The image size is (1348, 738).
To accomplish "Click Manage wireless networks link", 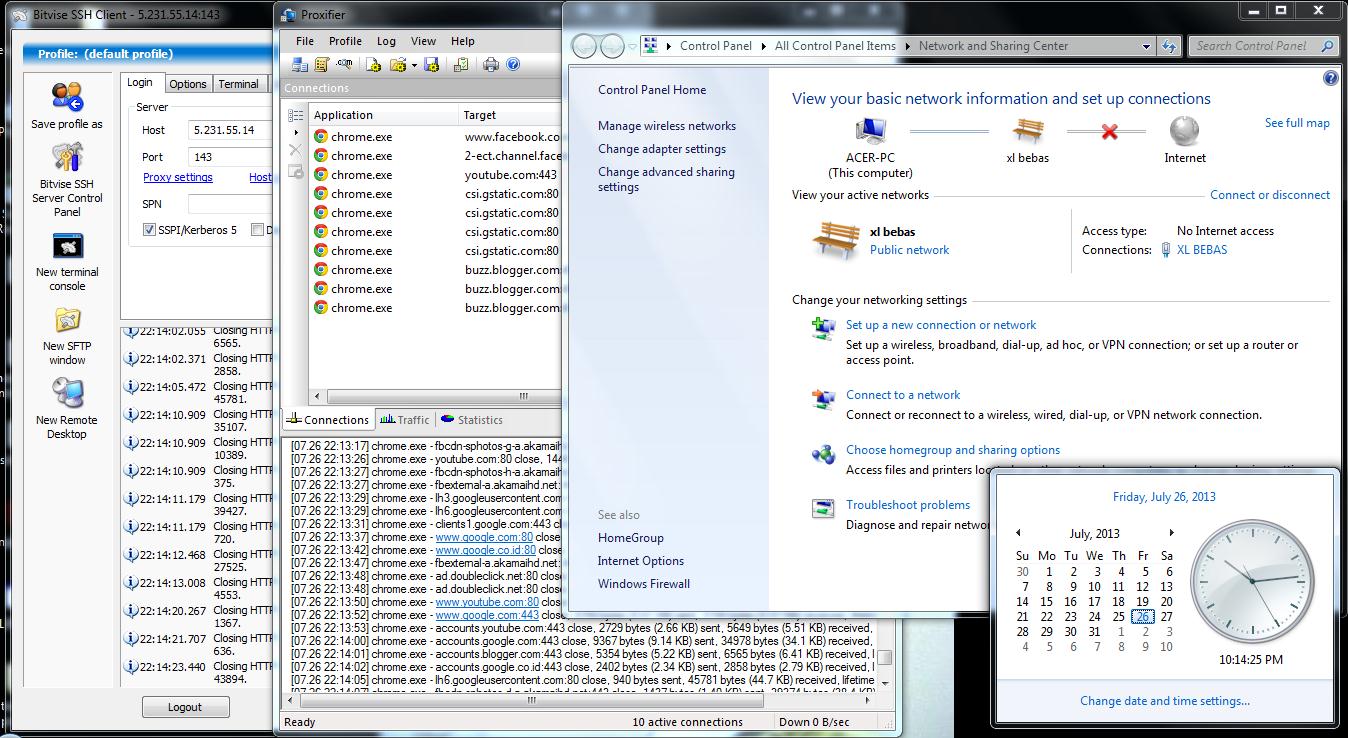I will [667, 126].
